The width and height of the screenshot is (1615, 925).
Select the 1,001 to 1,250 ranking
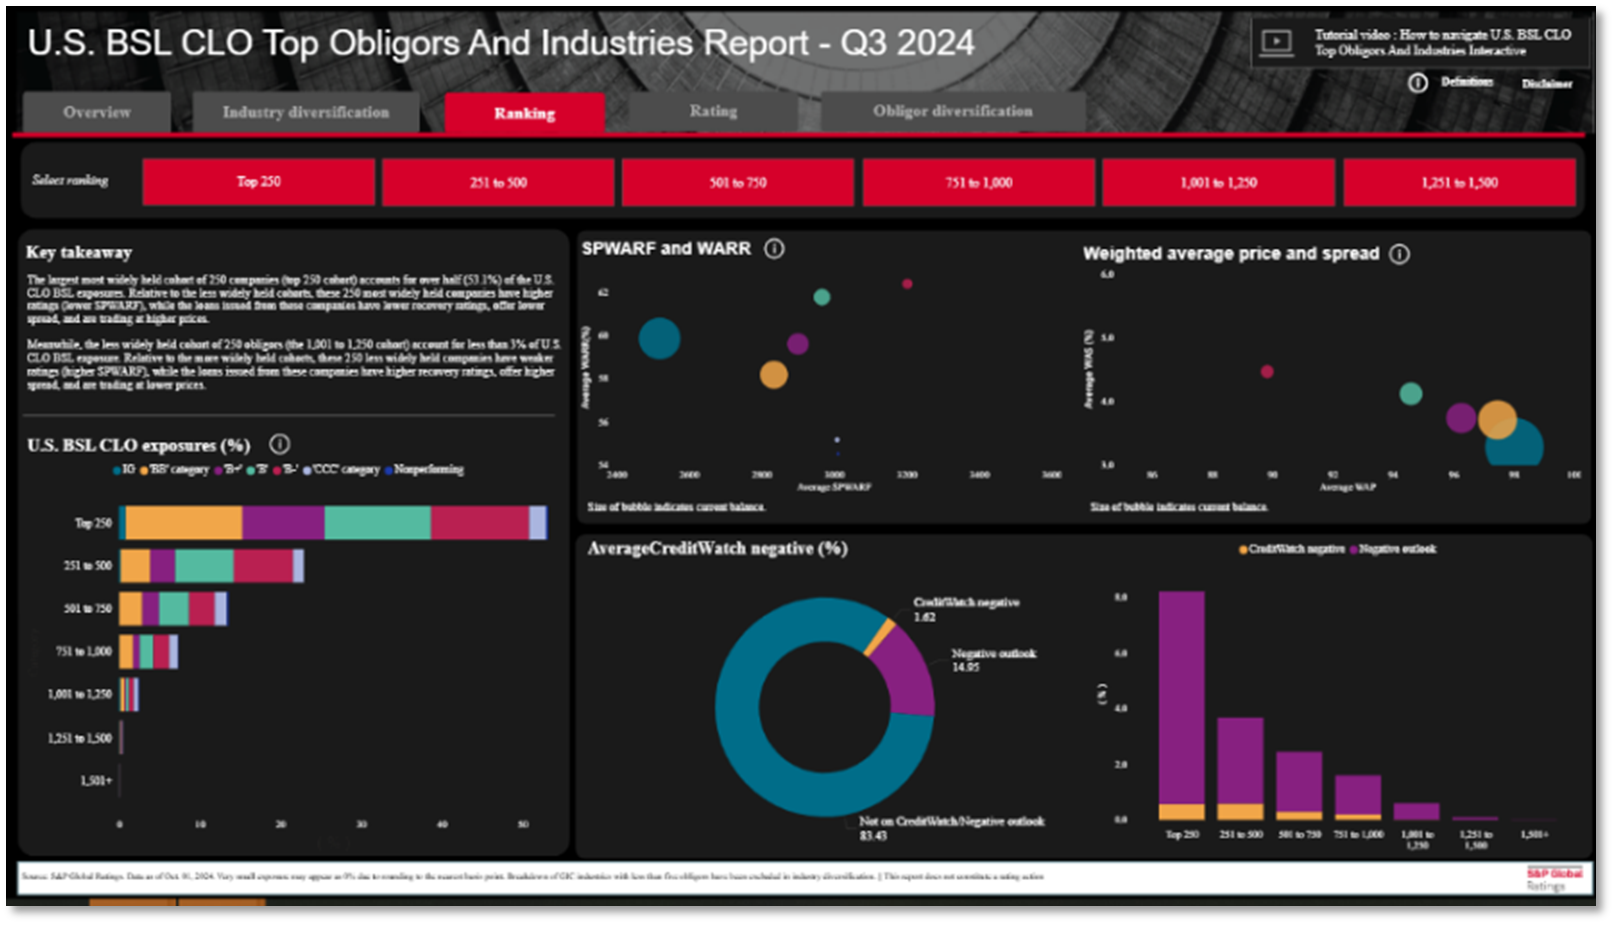click(x=1218, y=182)
